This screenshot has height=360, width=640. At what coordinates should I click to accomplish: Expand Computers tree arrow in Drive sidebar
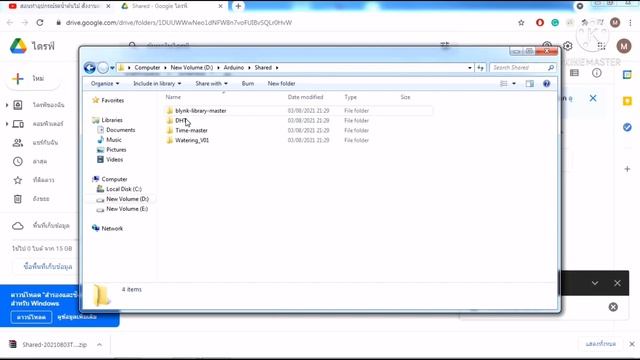(x=7, y=124)
